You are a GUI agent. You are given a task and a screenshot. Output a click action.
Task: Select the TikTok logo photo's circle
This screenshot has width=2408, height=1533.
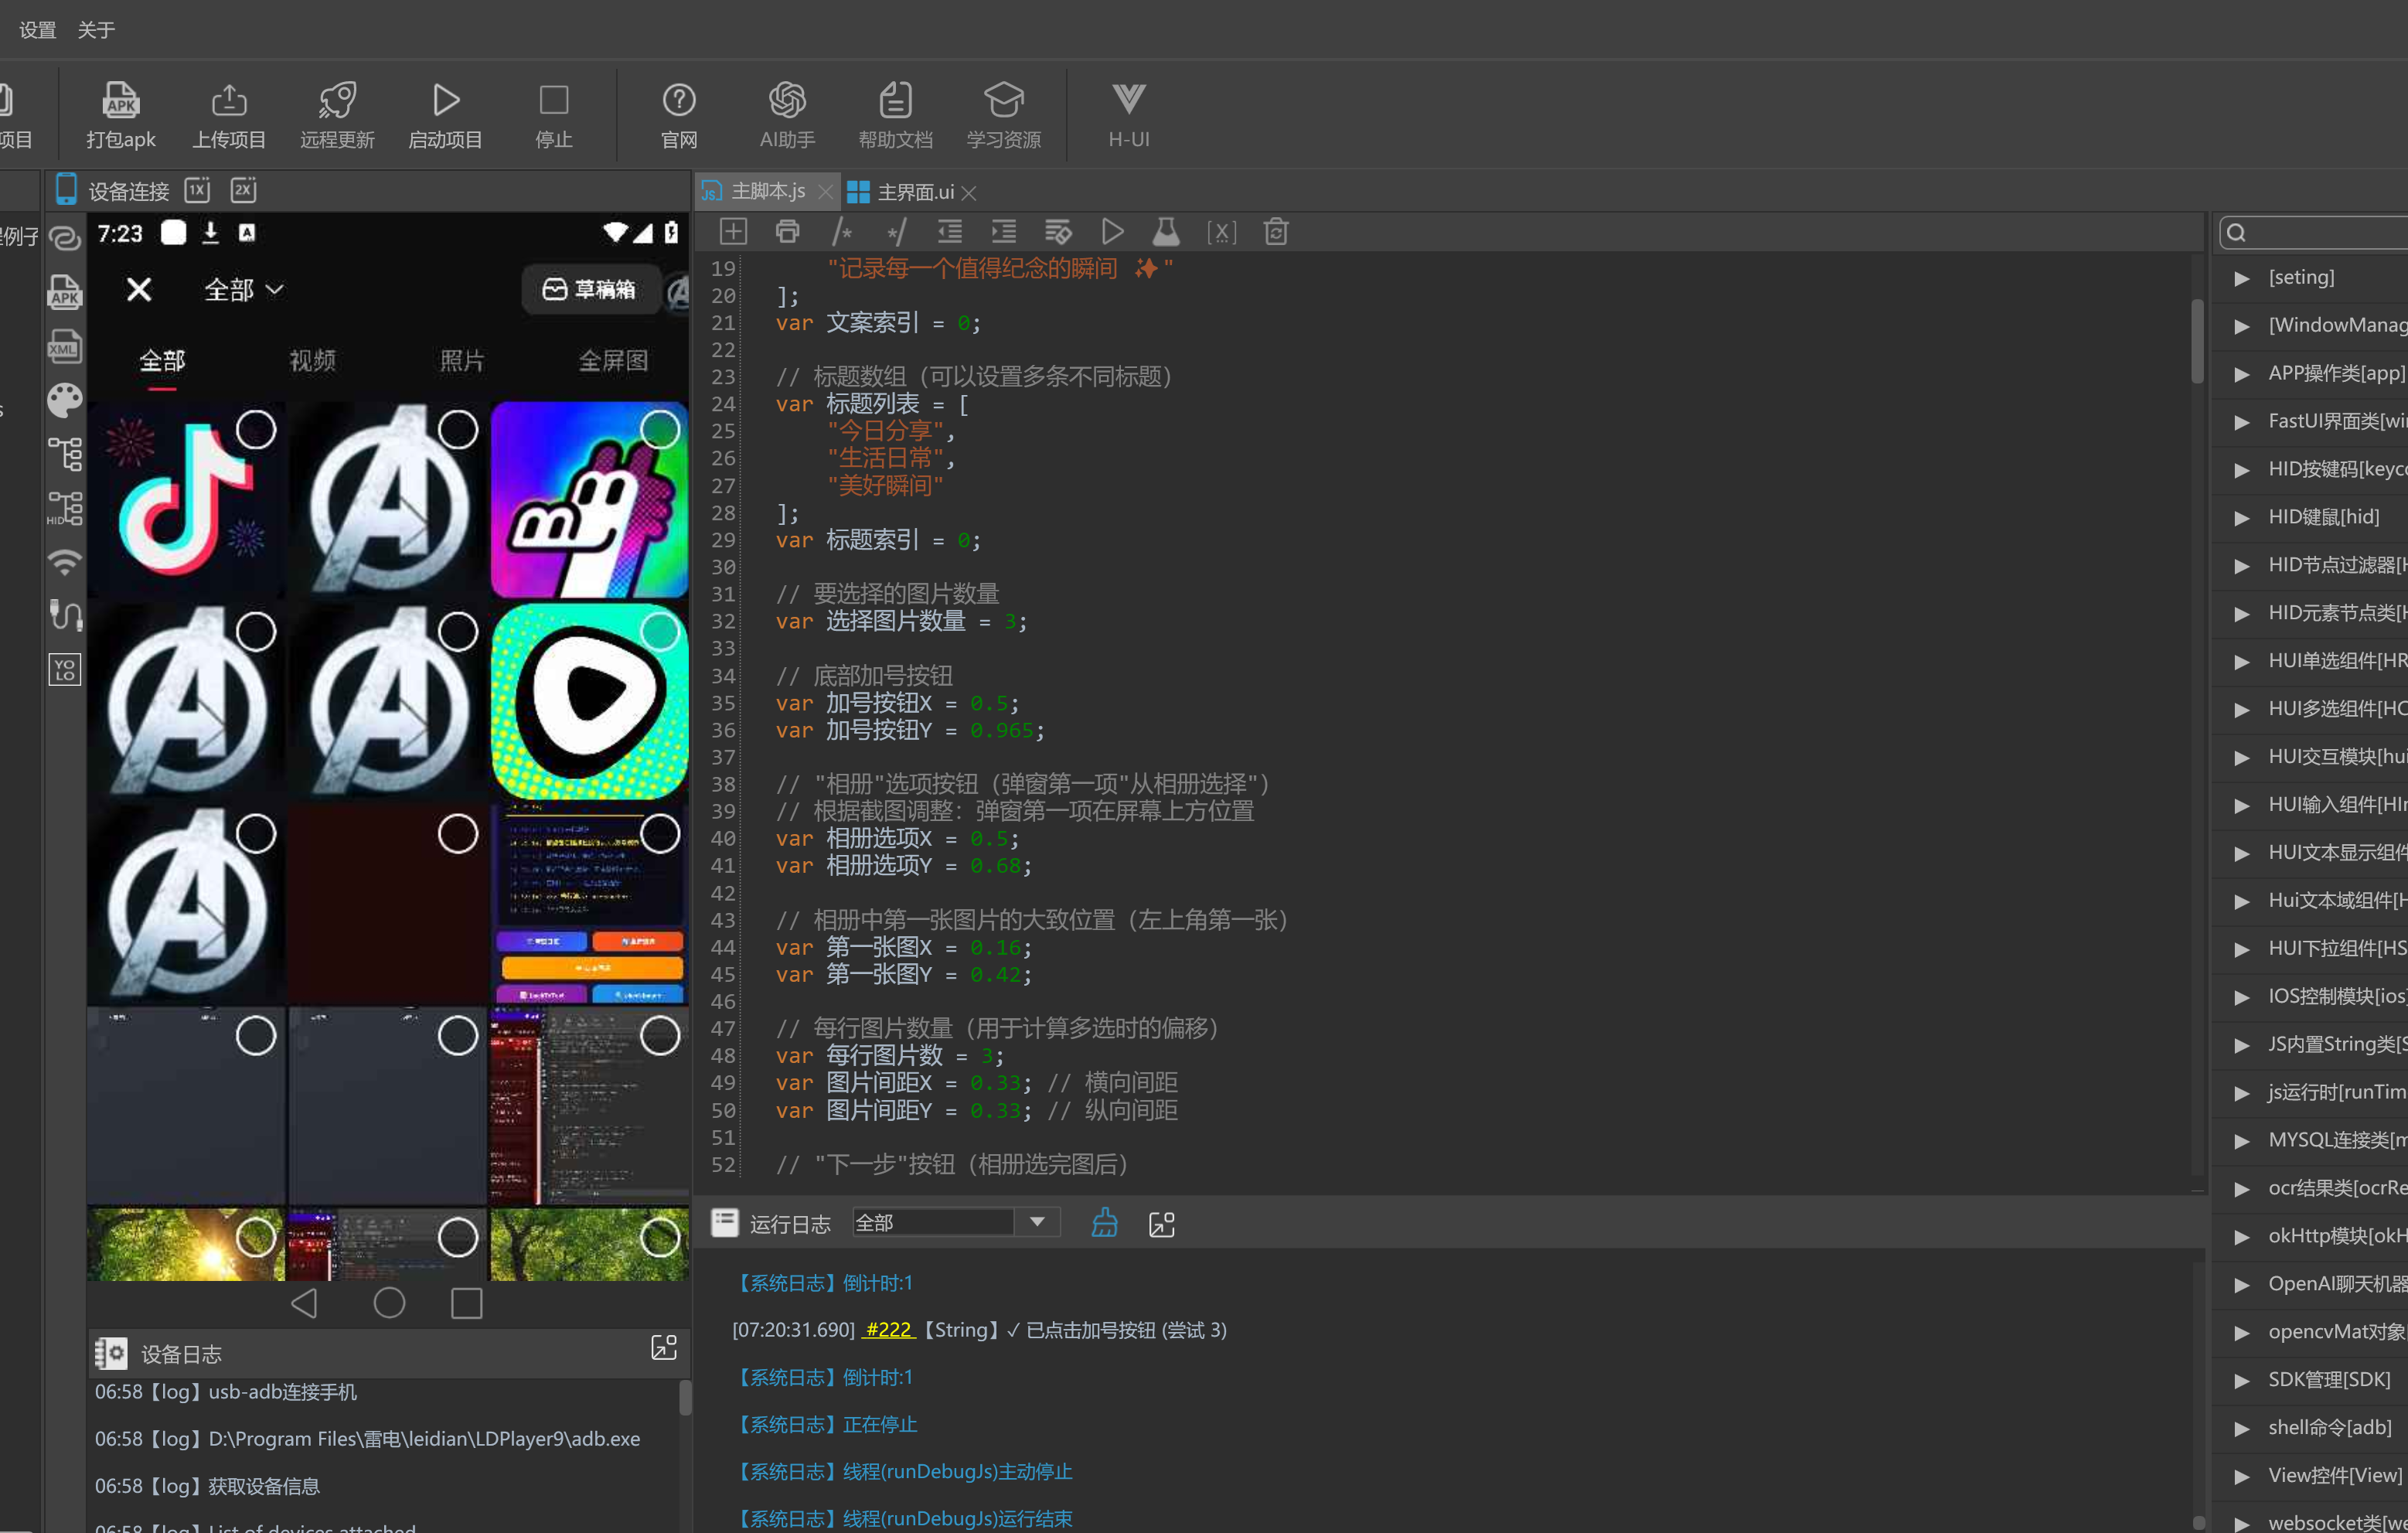pos(256,430)
